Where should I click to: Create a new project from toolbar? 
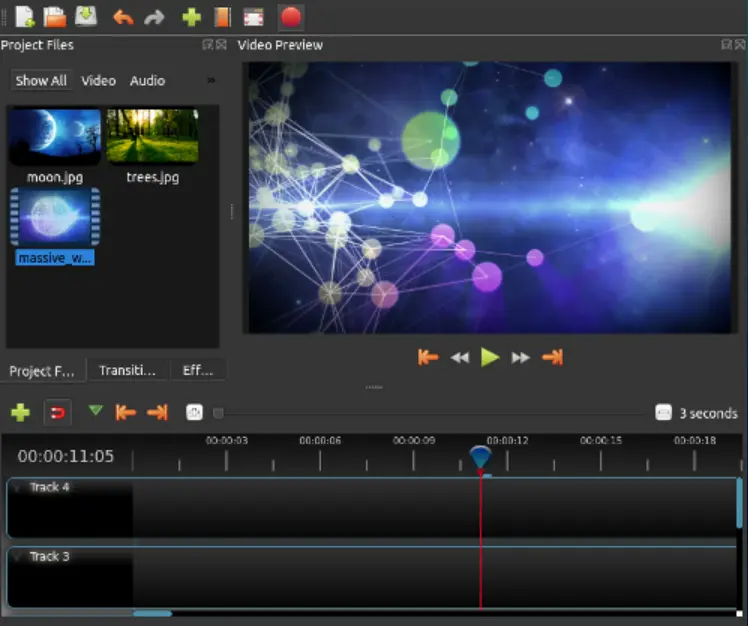point(25,17)
